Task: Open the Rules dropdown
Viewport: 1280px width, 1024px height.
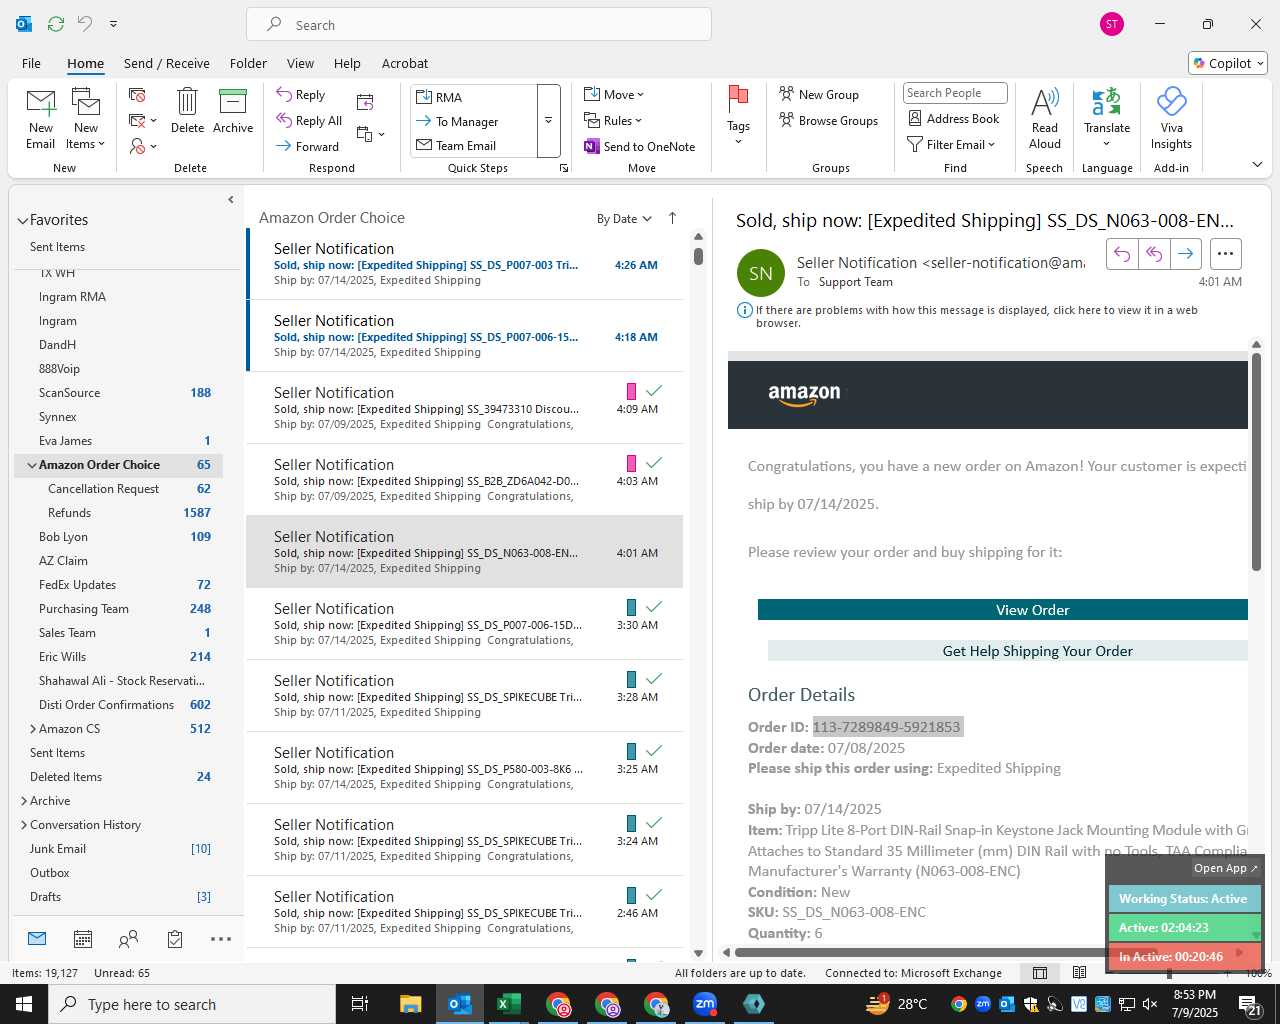Action: [x=613, y=121]
